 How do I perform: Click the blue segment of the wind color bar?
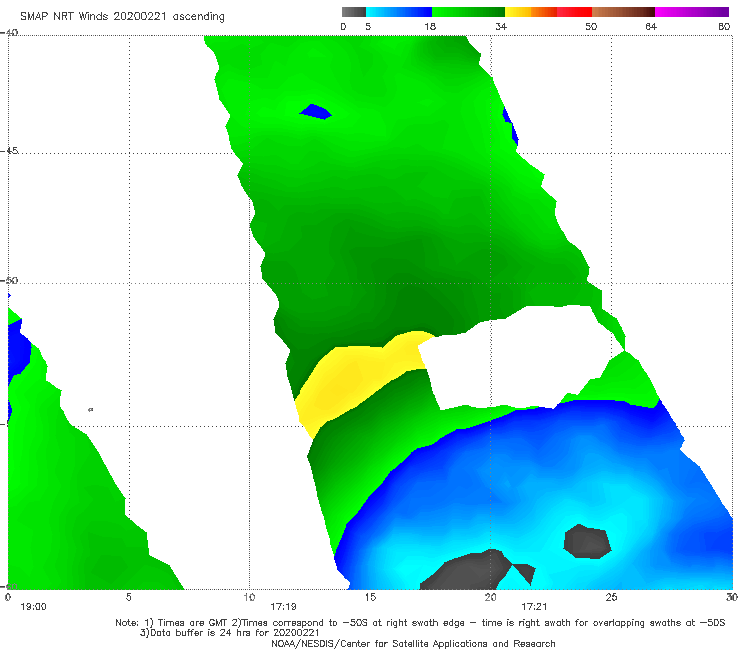(x=399, y=12)
